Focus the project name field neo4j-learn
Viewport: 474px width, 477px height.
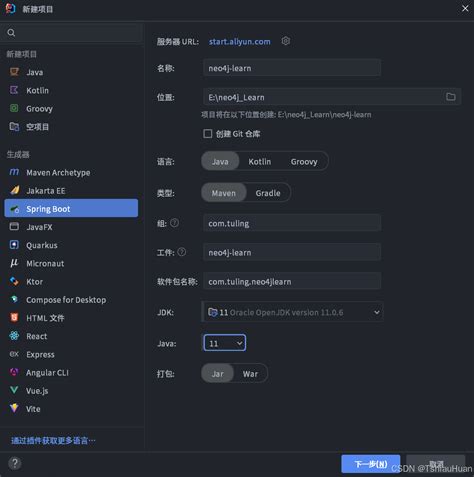292,68
